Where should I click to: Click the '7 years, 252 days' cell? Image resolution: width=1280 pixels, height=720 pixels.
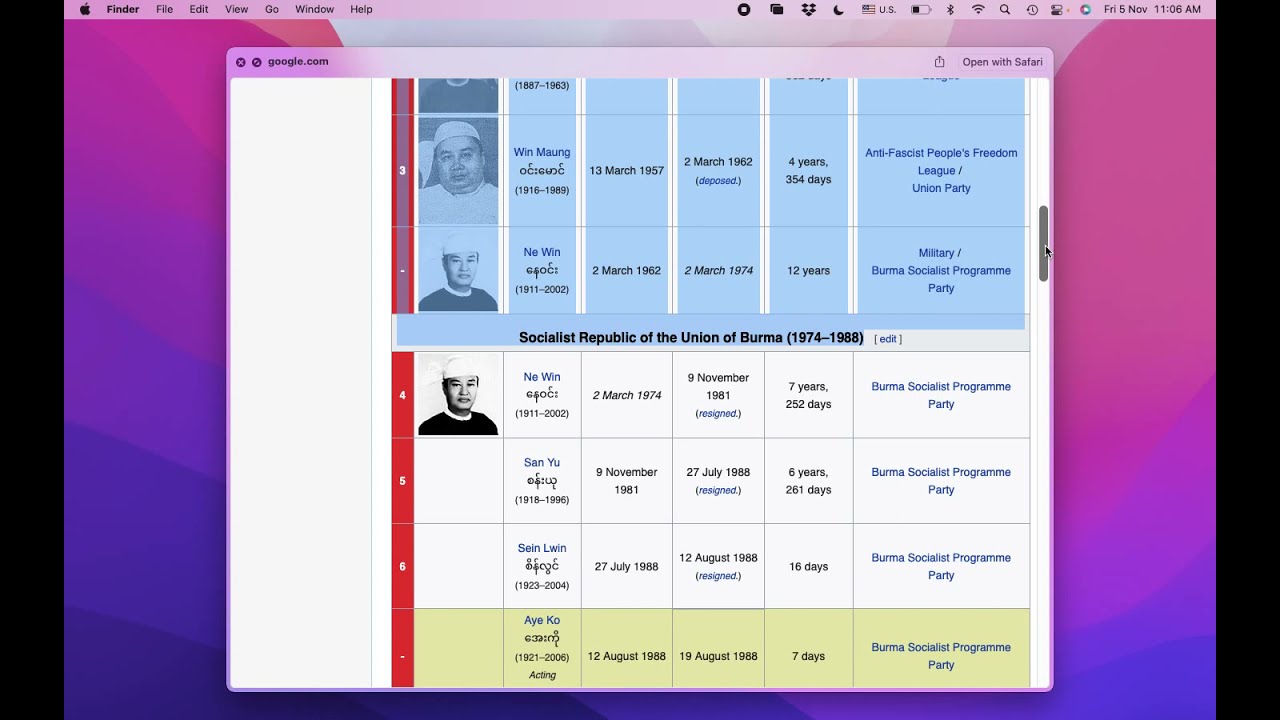tap(808, 395)
